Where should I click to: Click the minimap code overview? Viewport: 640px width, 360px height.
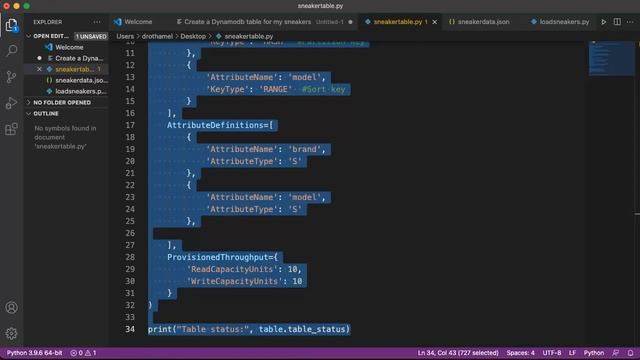pyautogui.click(x=611, y=58)
